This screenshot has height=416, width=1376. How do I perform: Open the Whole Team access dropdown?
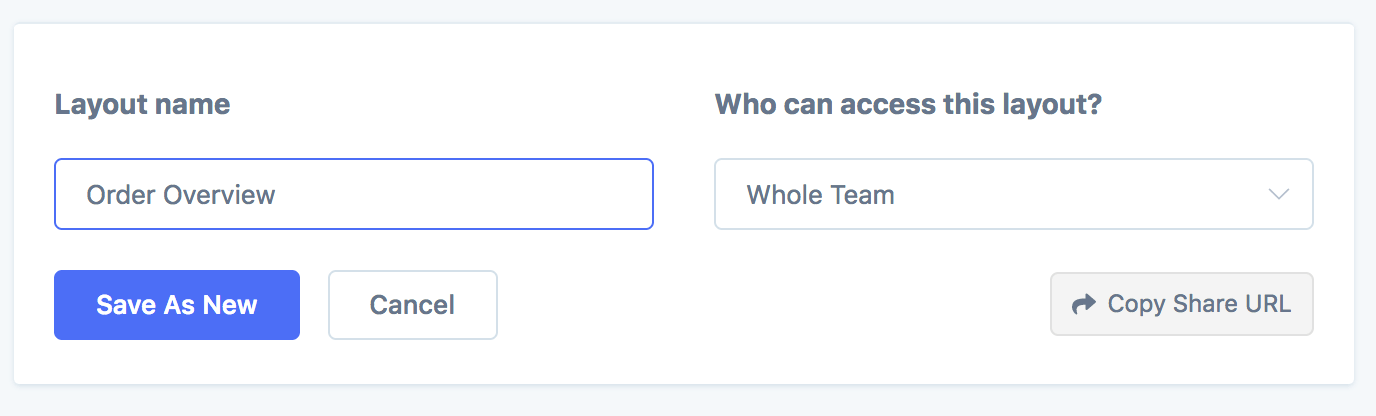(1013, 194)
